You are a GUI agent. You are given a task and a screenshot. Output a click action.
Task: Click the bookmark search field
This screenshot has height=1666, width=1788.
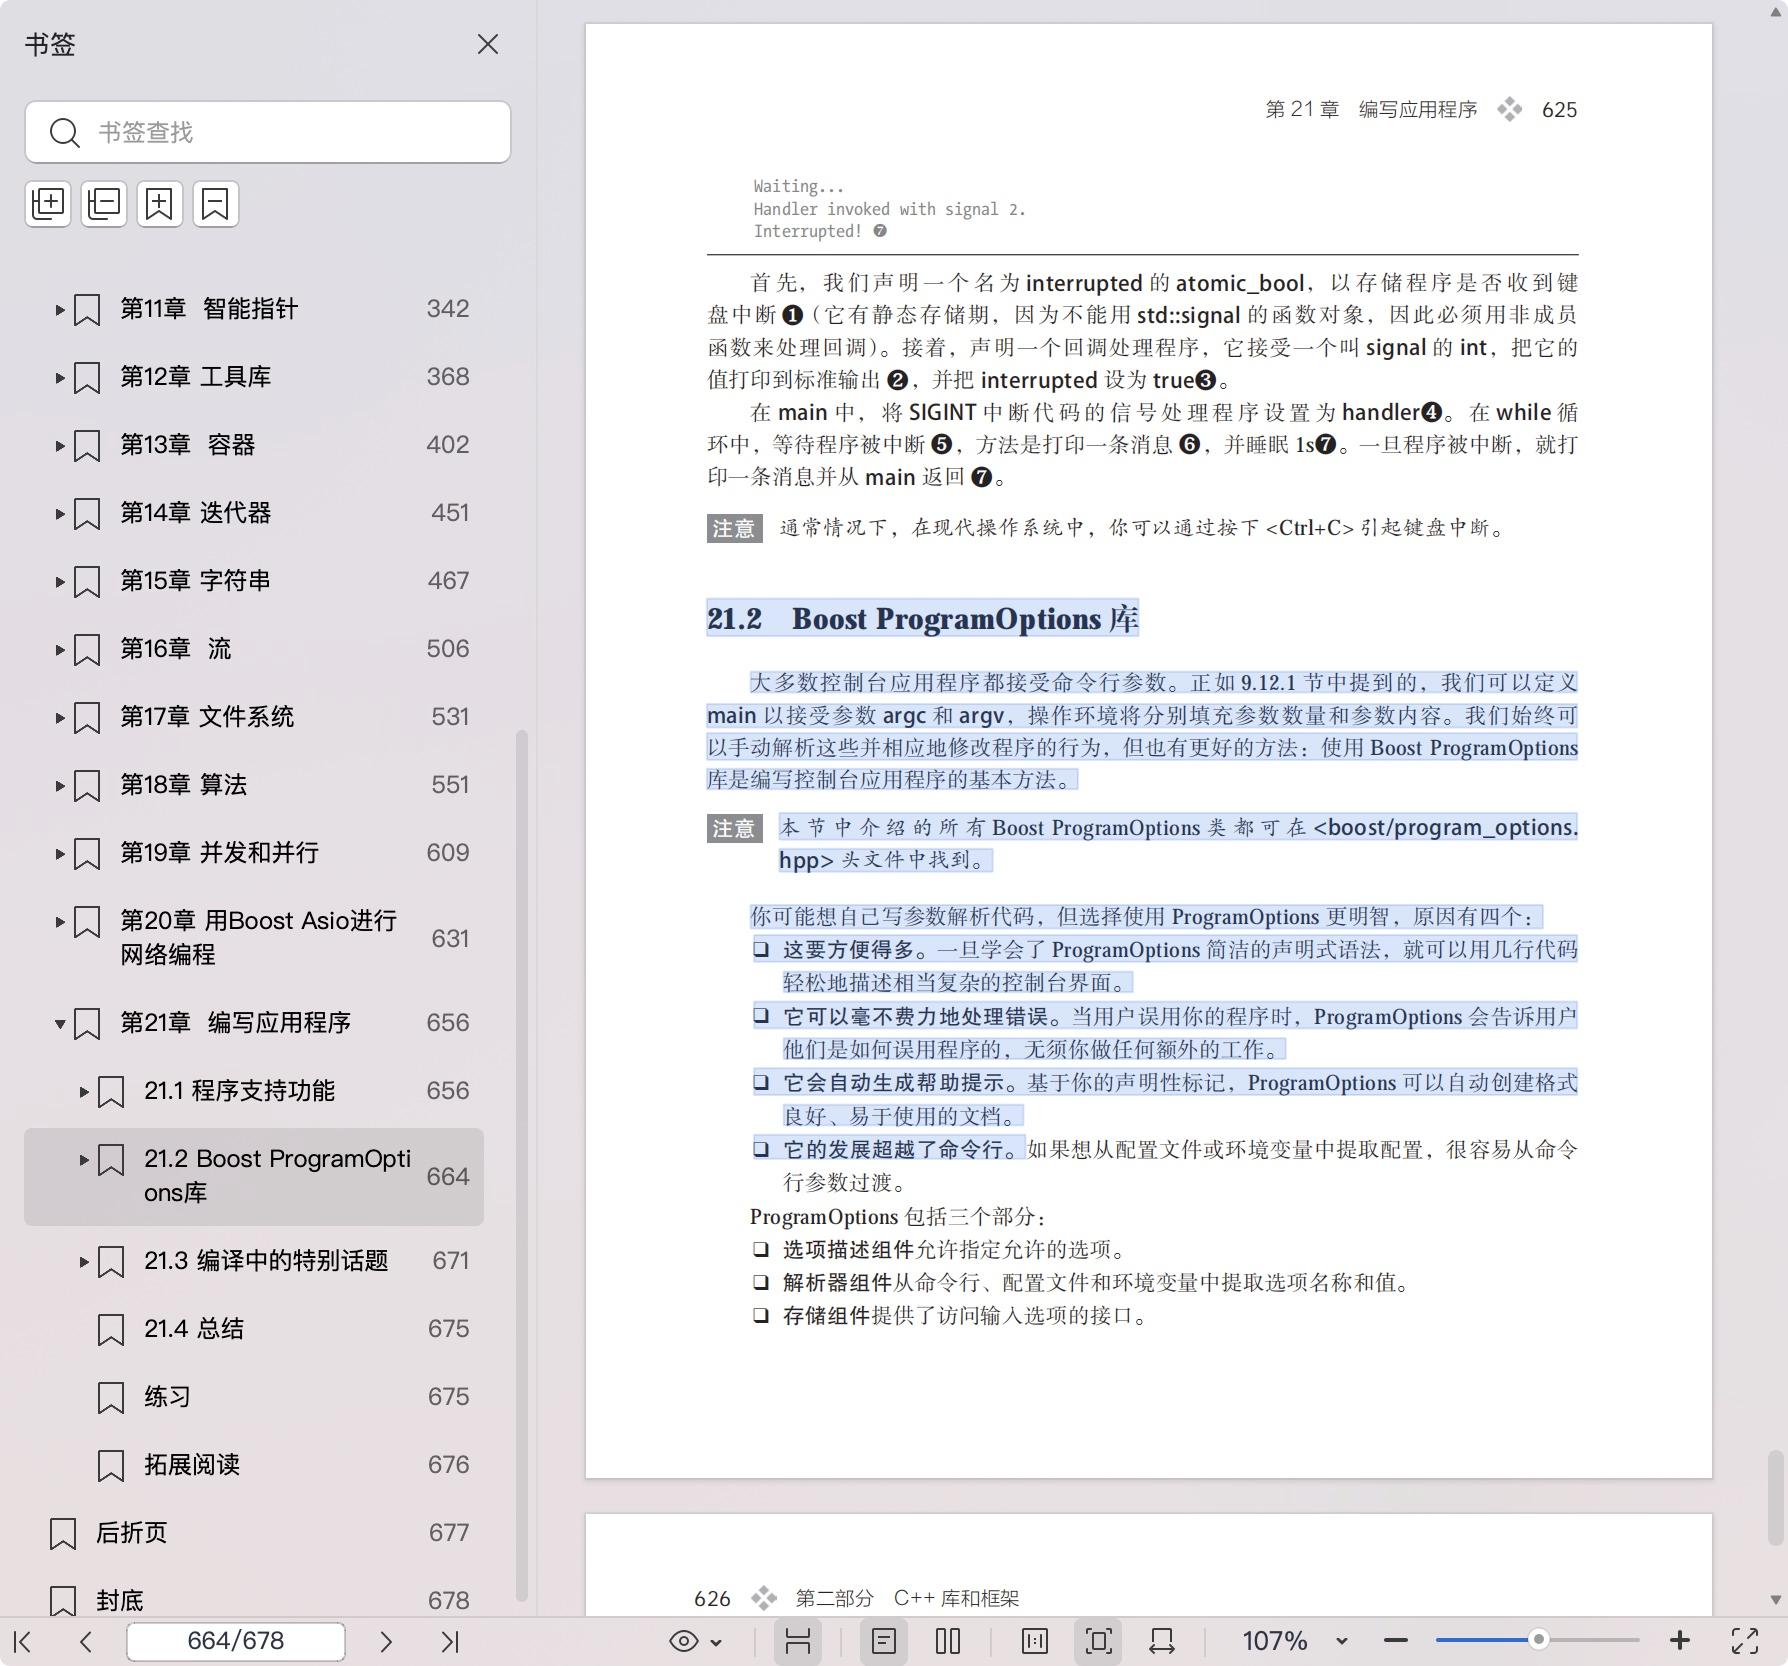coord(268,132)
